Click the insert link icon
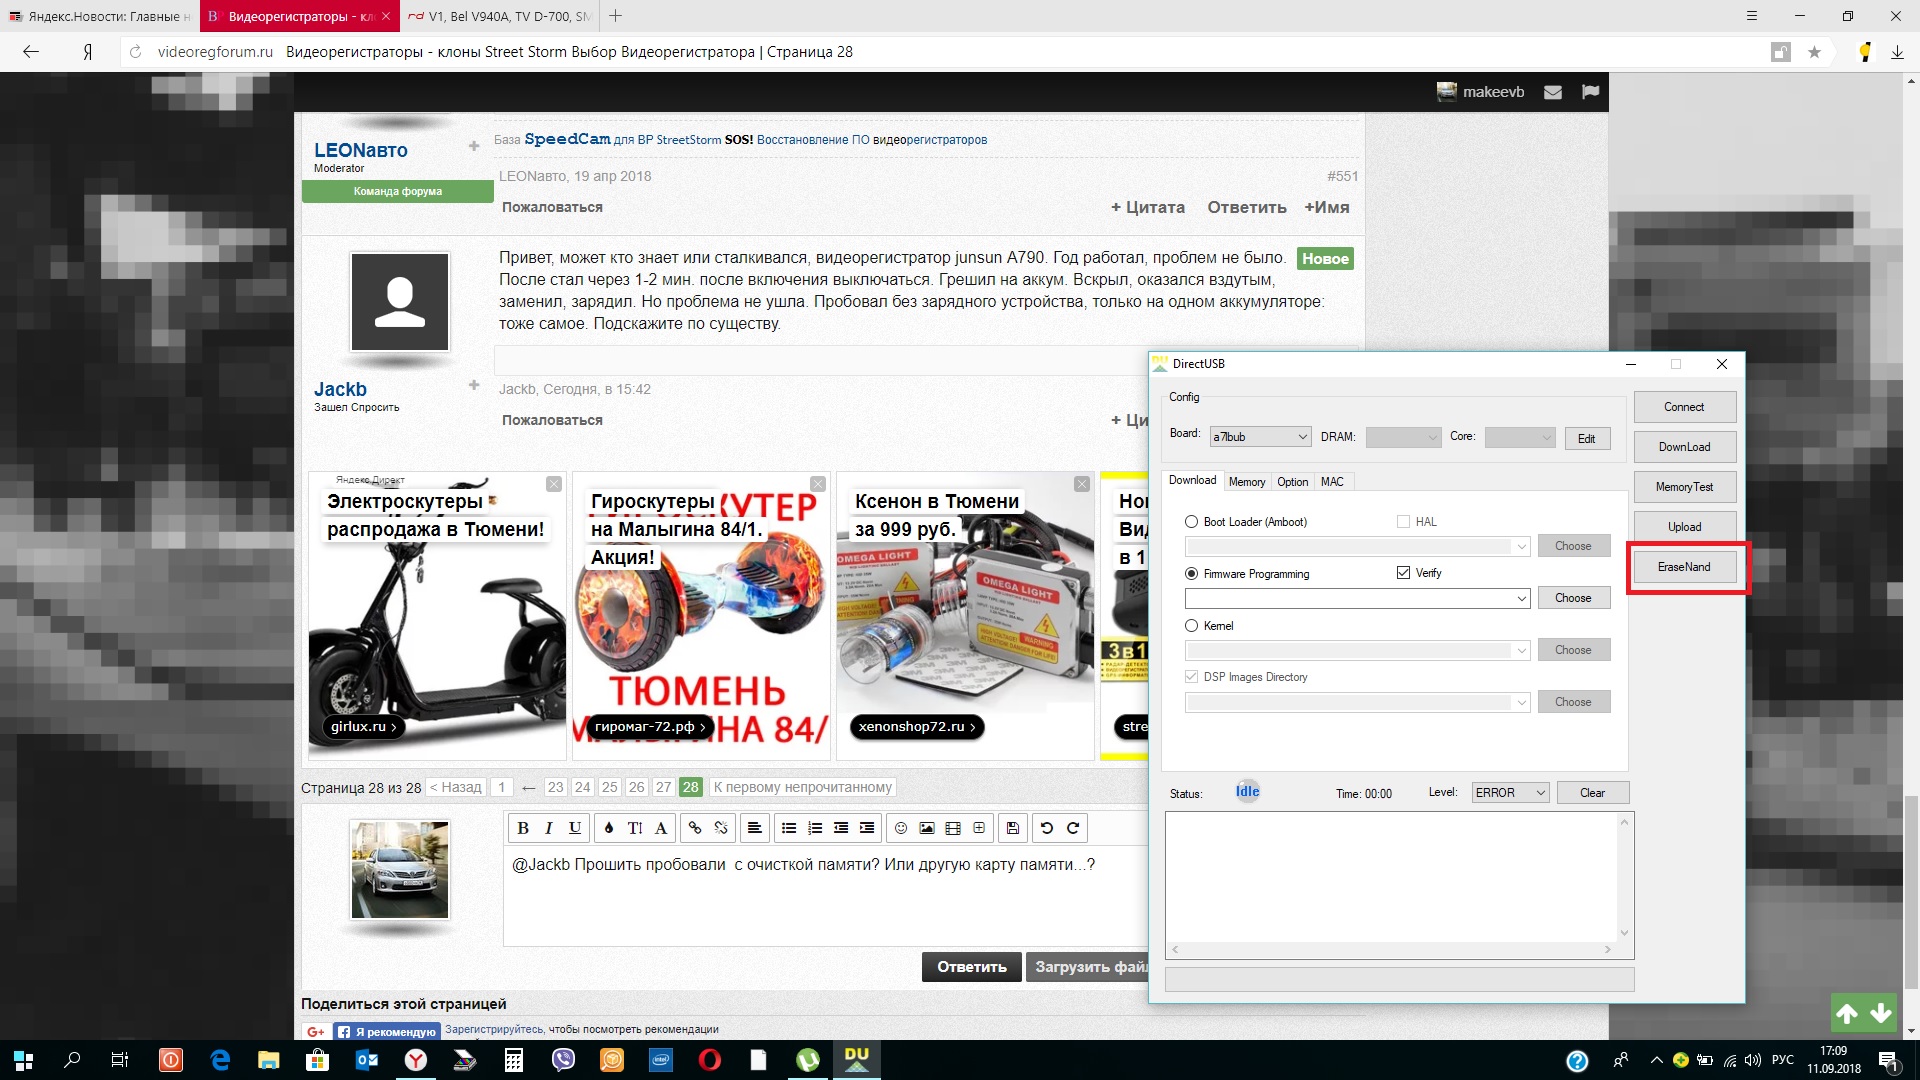Viewport: 1920px width, 1080px height. 695,828
